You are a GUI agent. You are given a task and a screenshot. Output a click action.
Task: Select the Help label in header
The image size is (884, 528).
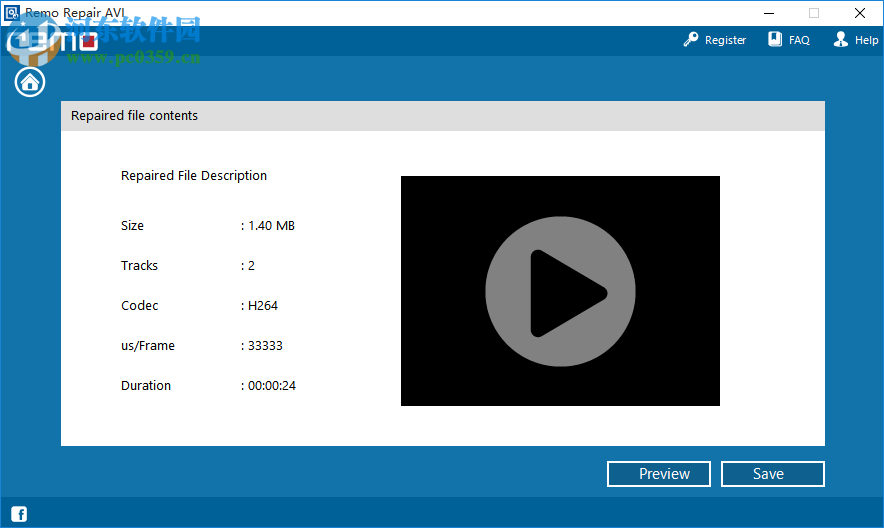866,40
